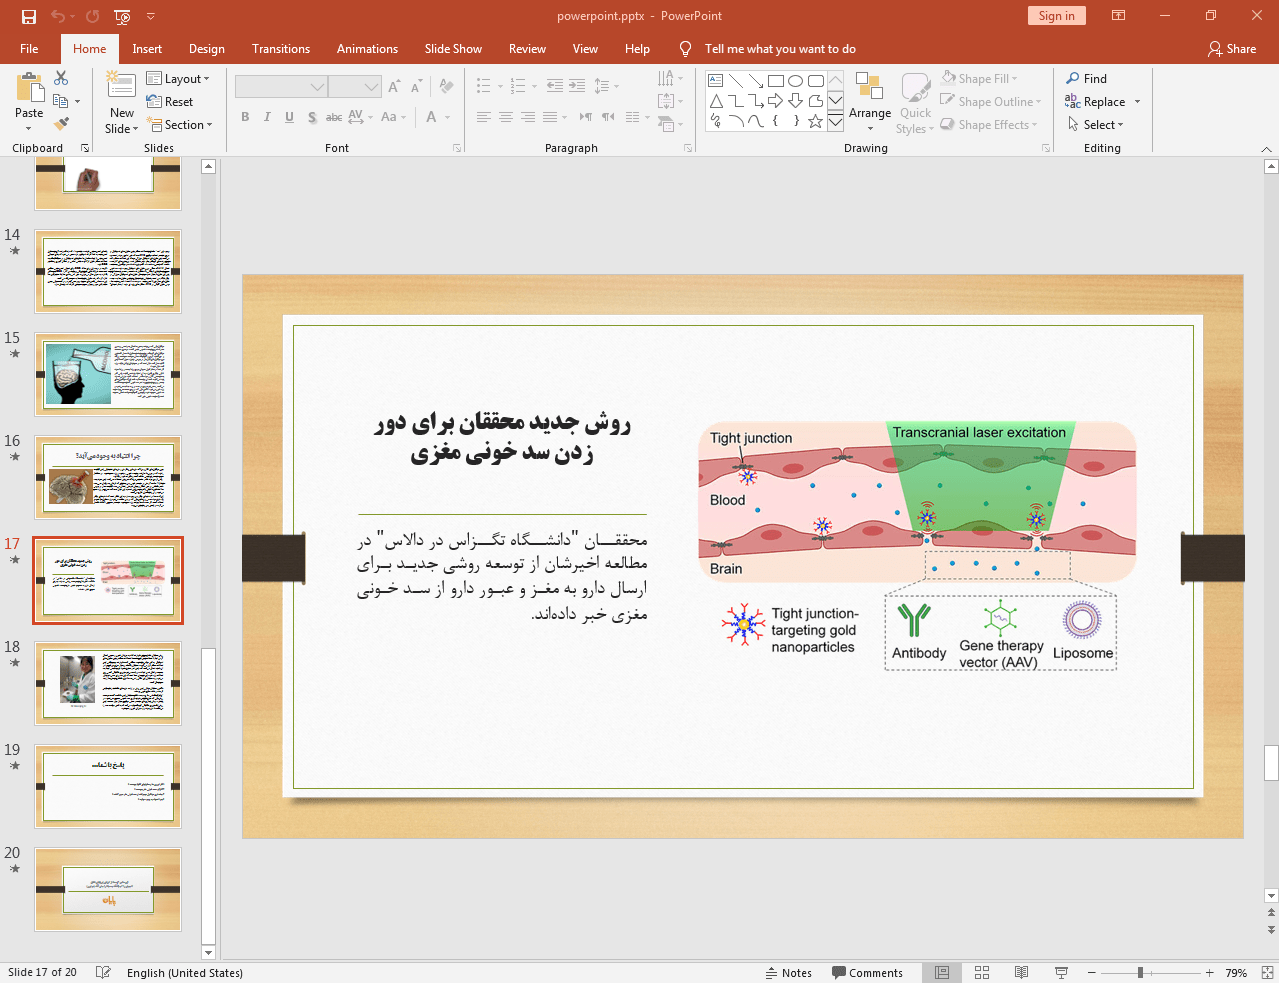Expand the shapes gallery More arrow
Viewport: 1279px width, 983px height.
point(835,122)
